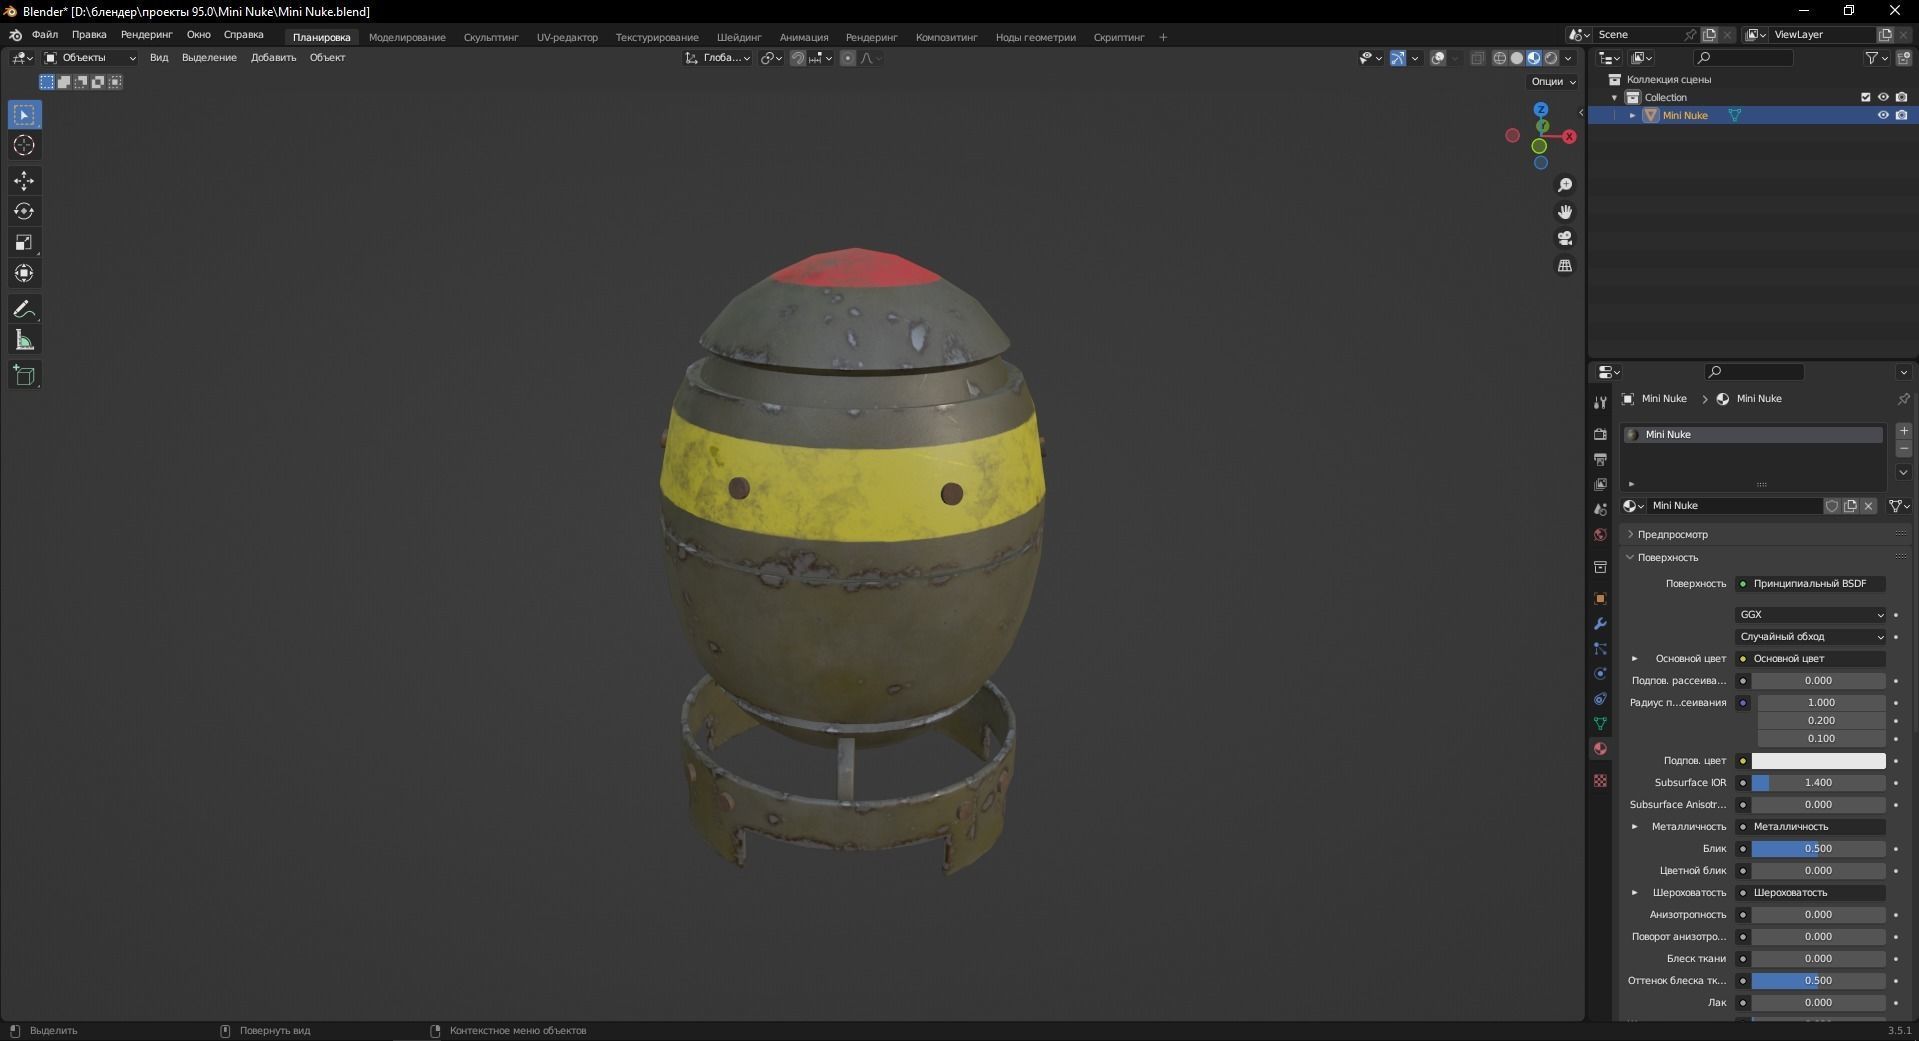Hide Collection with its eye icon
The height and width of the screenshot is (1041, 1919).
pos(1883,97)
